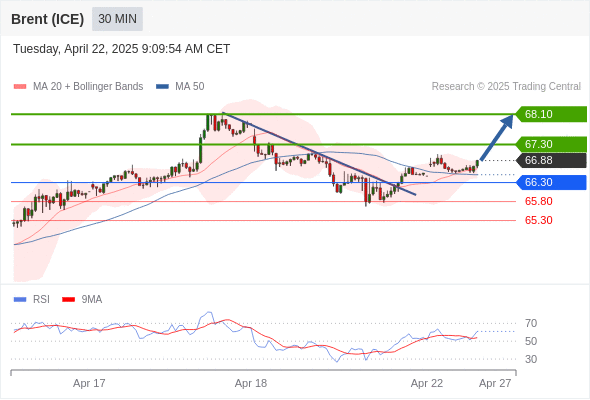Click the RSI 70 level label
The width and height of the screenshot is (590, 400).
coord(531,323)
